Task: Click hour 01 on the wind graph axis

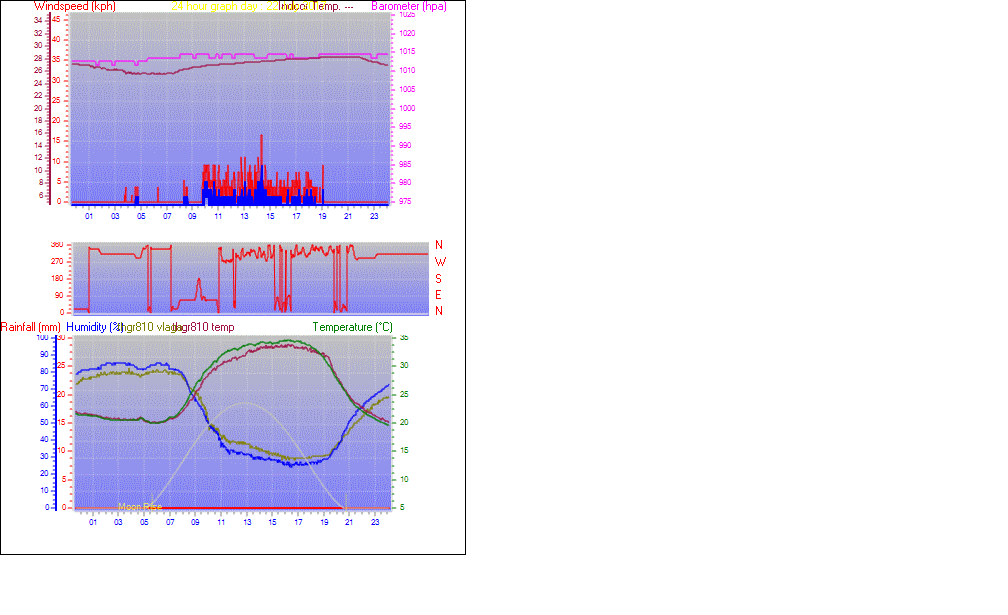Action: (89, 216)
